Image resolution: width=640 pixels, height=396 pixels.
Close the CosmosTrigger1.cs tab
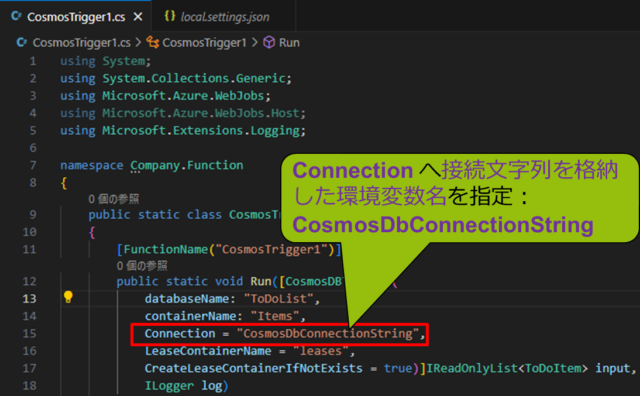pos(138,17)
